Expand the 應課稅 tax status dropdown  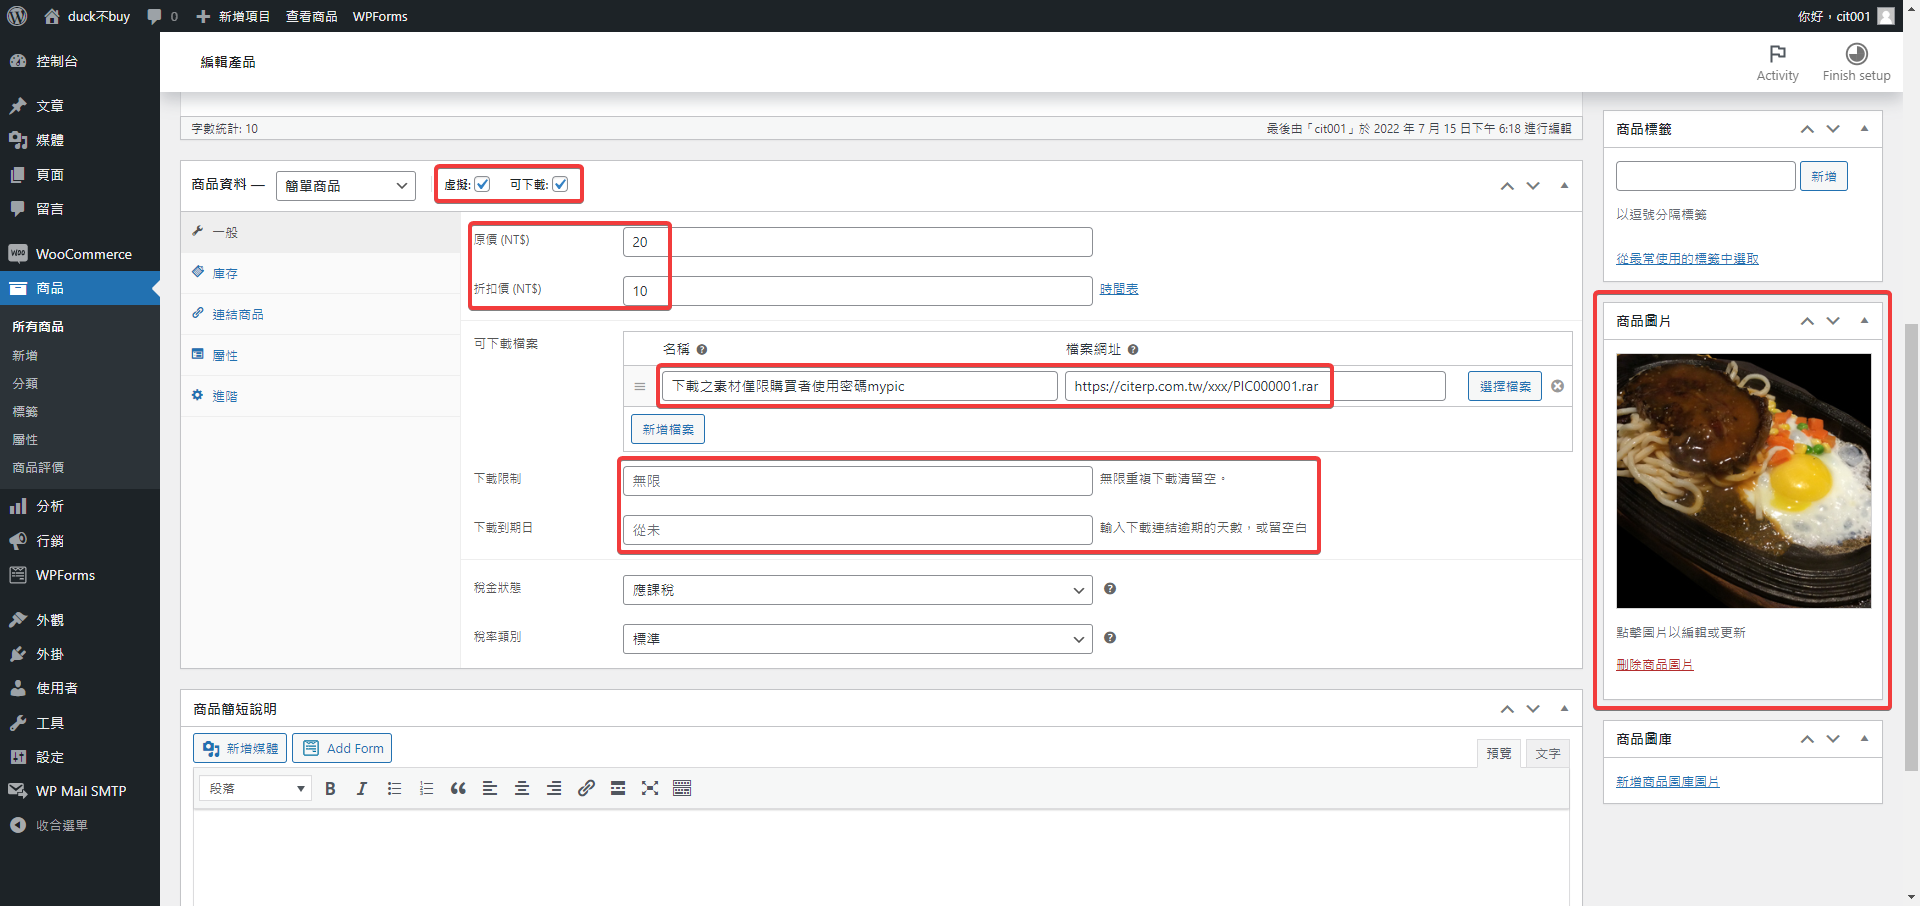coord(856,590)
